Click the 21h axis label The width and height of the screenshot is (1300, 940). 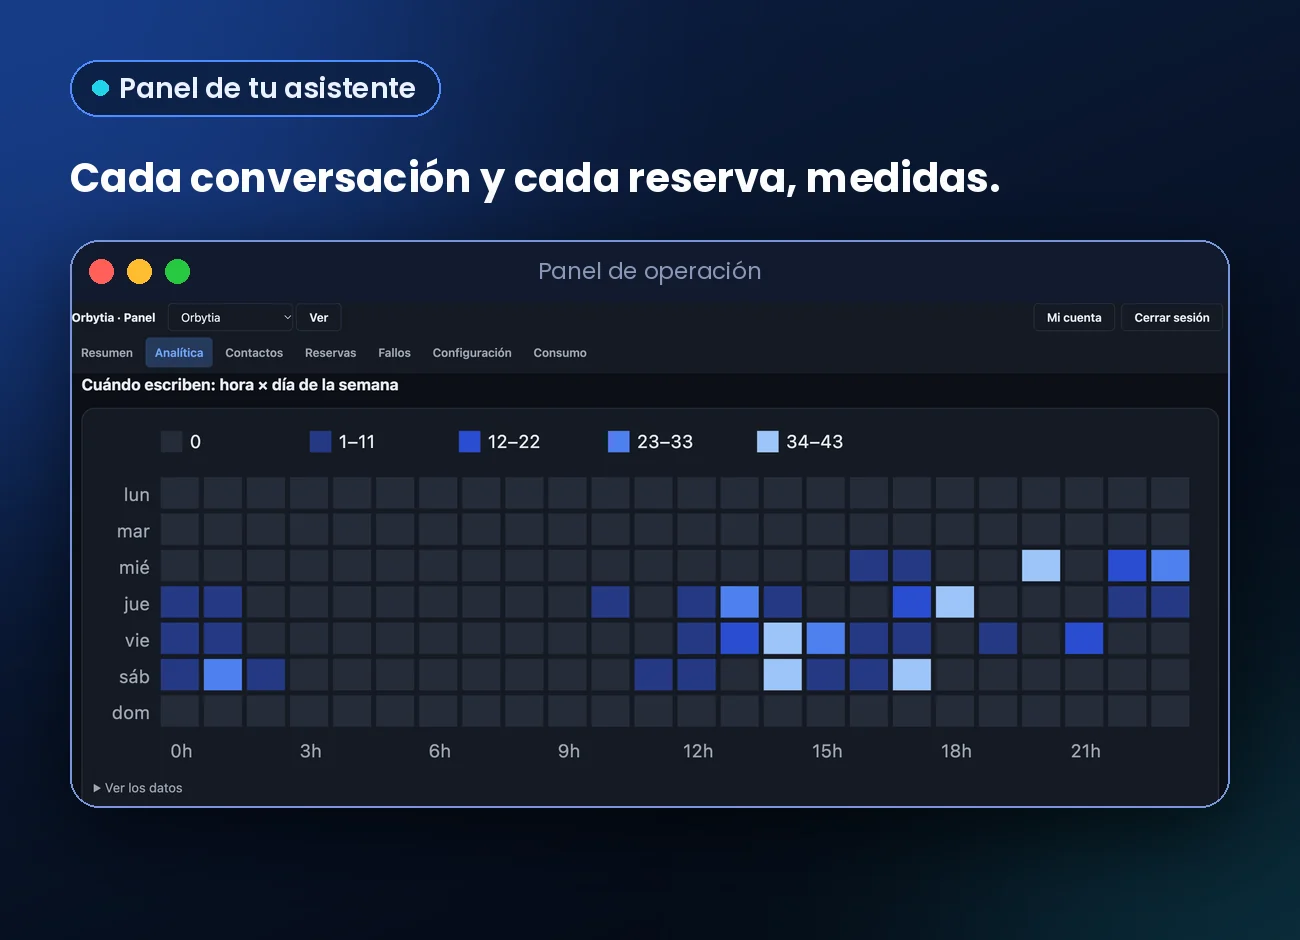pyautogui.click(x=1085, y=751)
